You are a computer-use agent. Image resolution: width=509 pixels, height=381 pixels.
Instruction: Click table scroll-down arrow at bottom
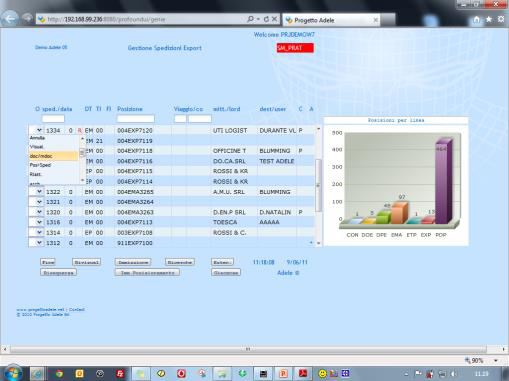click(318, 243)
